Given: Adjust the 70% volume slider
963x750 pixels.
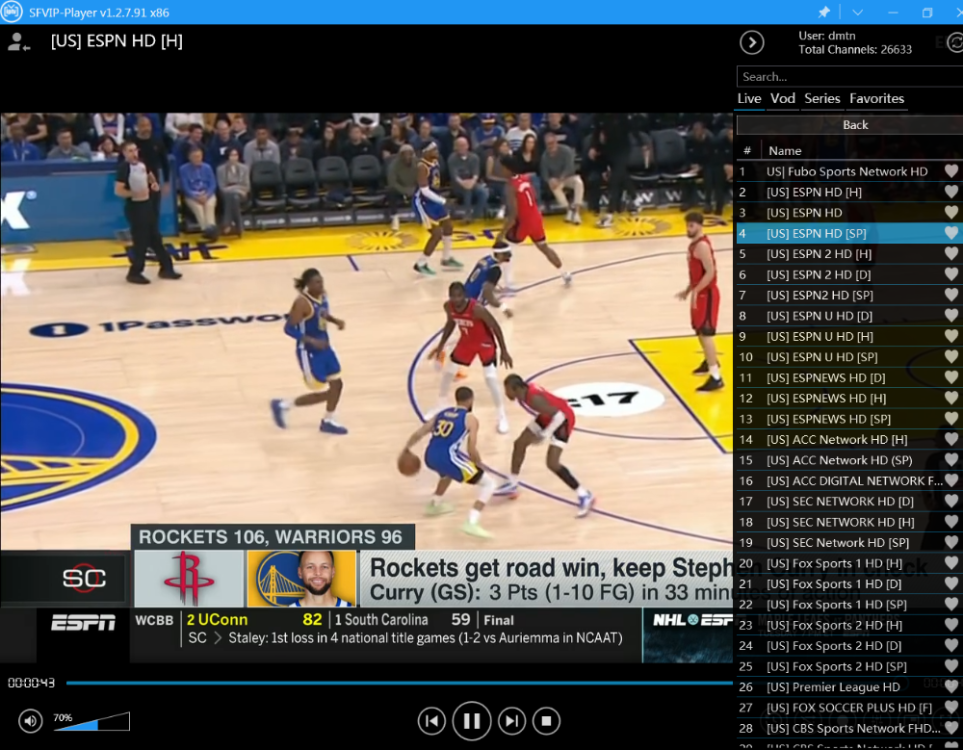Looking at the screenshot, I should 92,722.
